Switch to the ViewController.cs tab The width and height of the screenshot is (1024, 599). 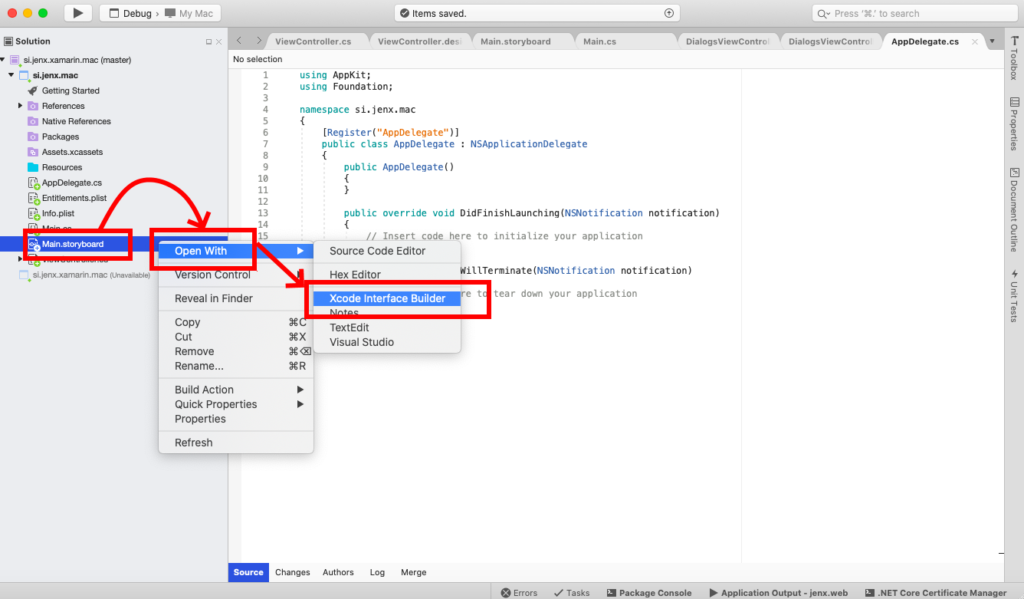(313, 41)
